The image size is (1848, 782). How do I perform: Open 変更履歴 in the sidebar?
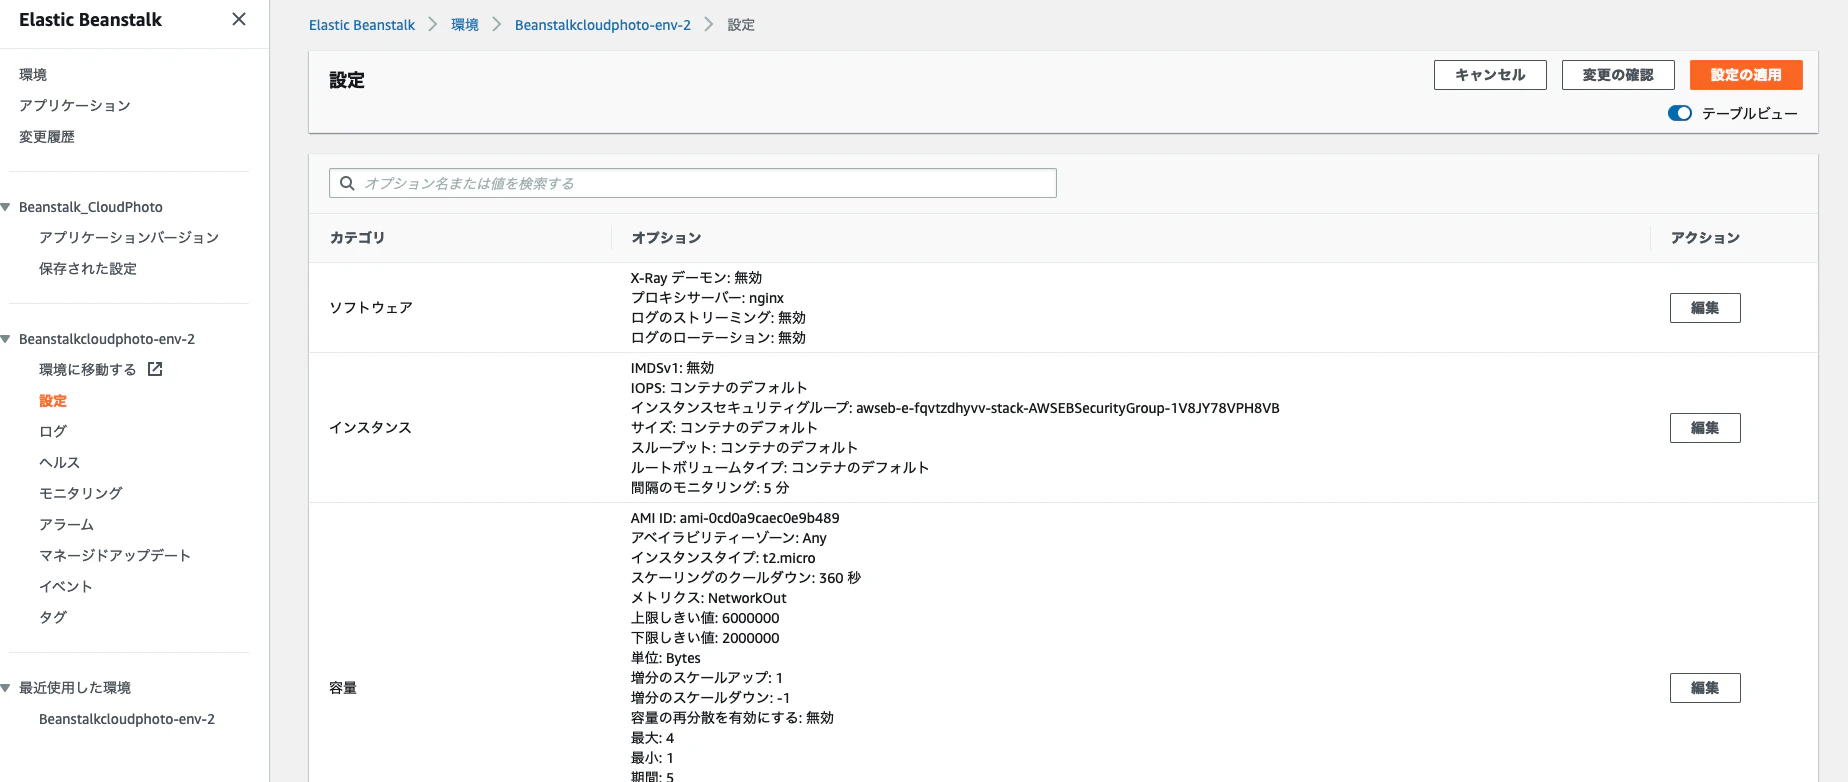click(x=47, y=137)
